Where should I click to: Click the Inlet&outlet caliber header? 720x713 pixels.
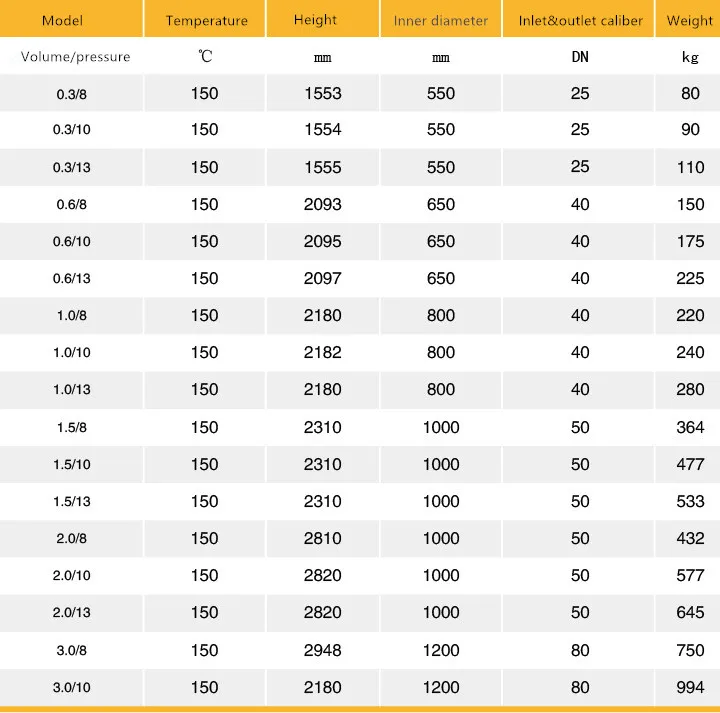coord(580,21)
